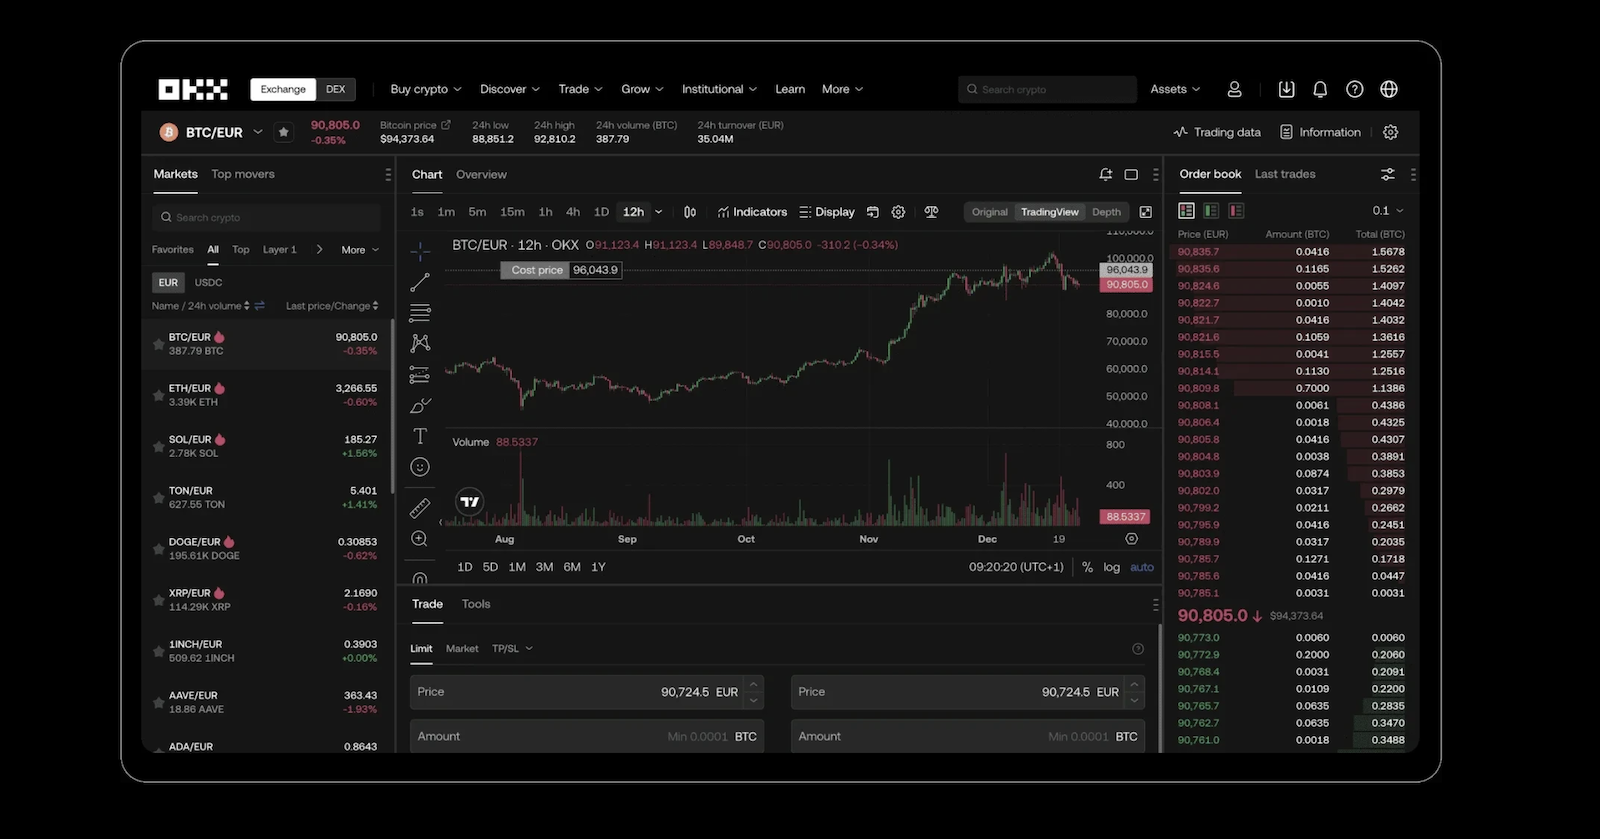Click the left Price input field
Image resolution: width=1600 pixels, height=839 pixels.
[587, 692]
